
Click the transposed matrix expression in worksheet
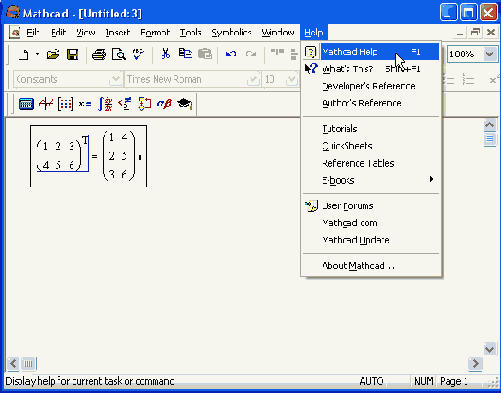pos(62,154)
